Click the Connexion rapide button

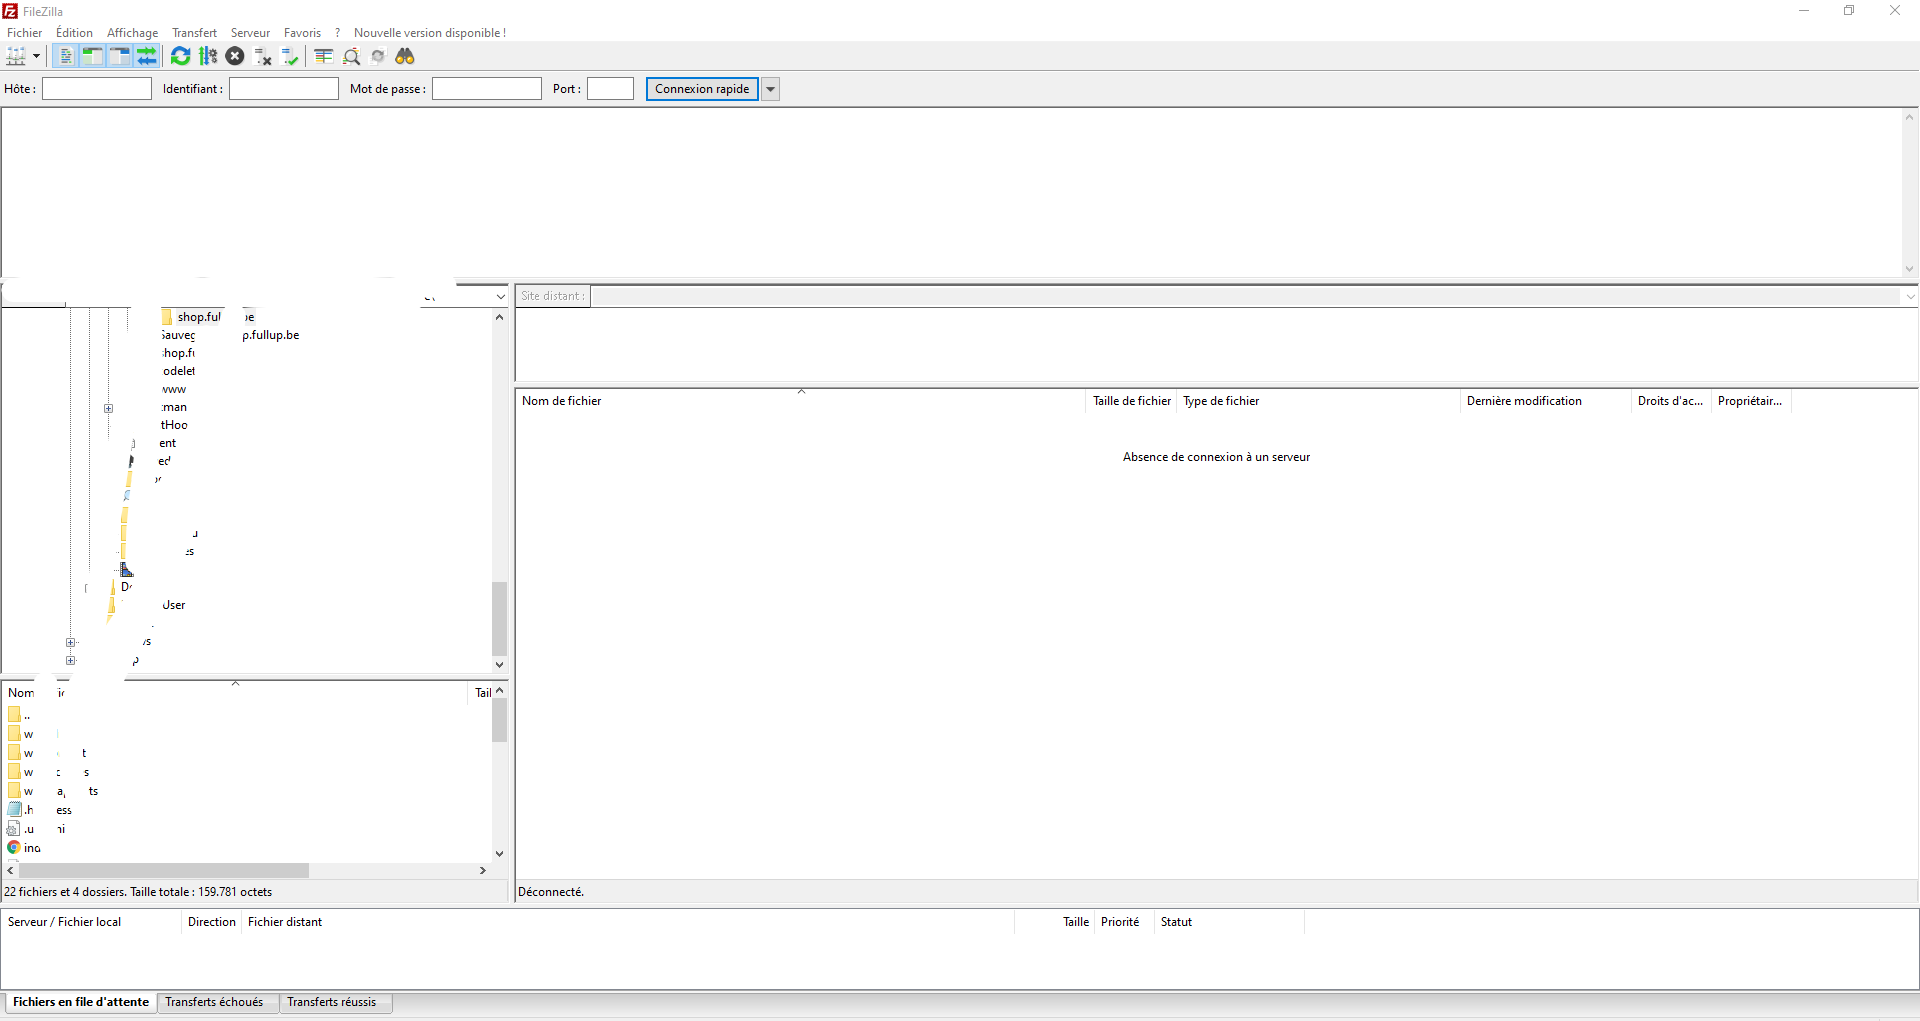click(702, 89)
